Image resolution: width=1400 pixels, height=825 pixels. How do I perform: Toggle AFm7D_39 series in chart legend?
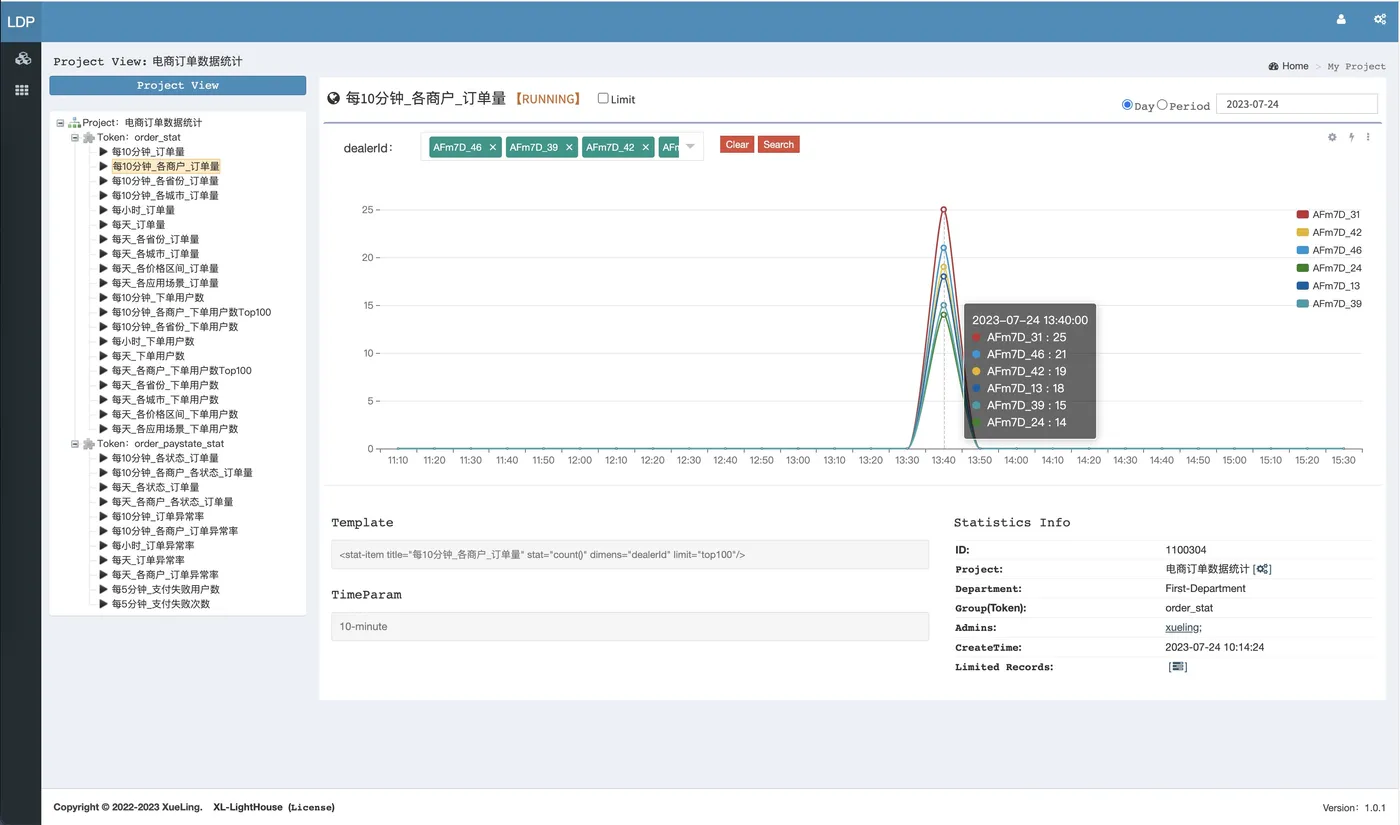coord(1328,304)
